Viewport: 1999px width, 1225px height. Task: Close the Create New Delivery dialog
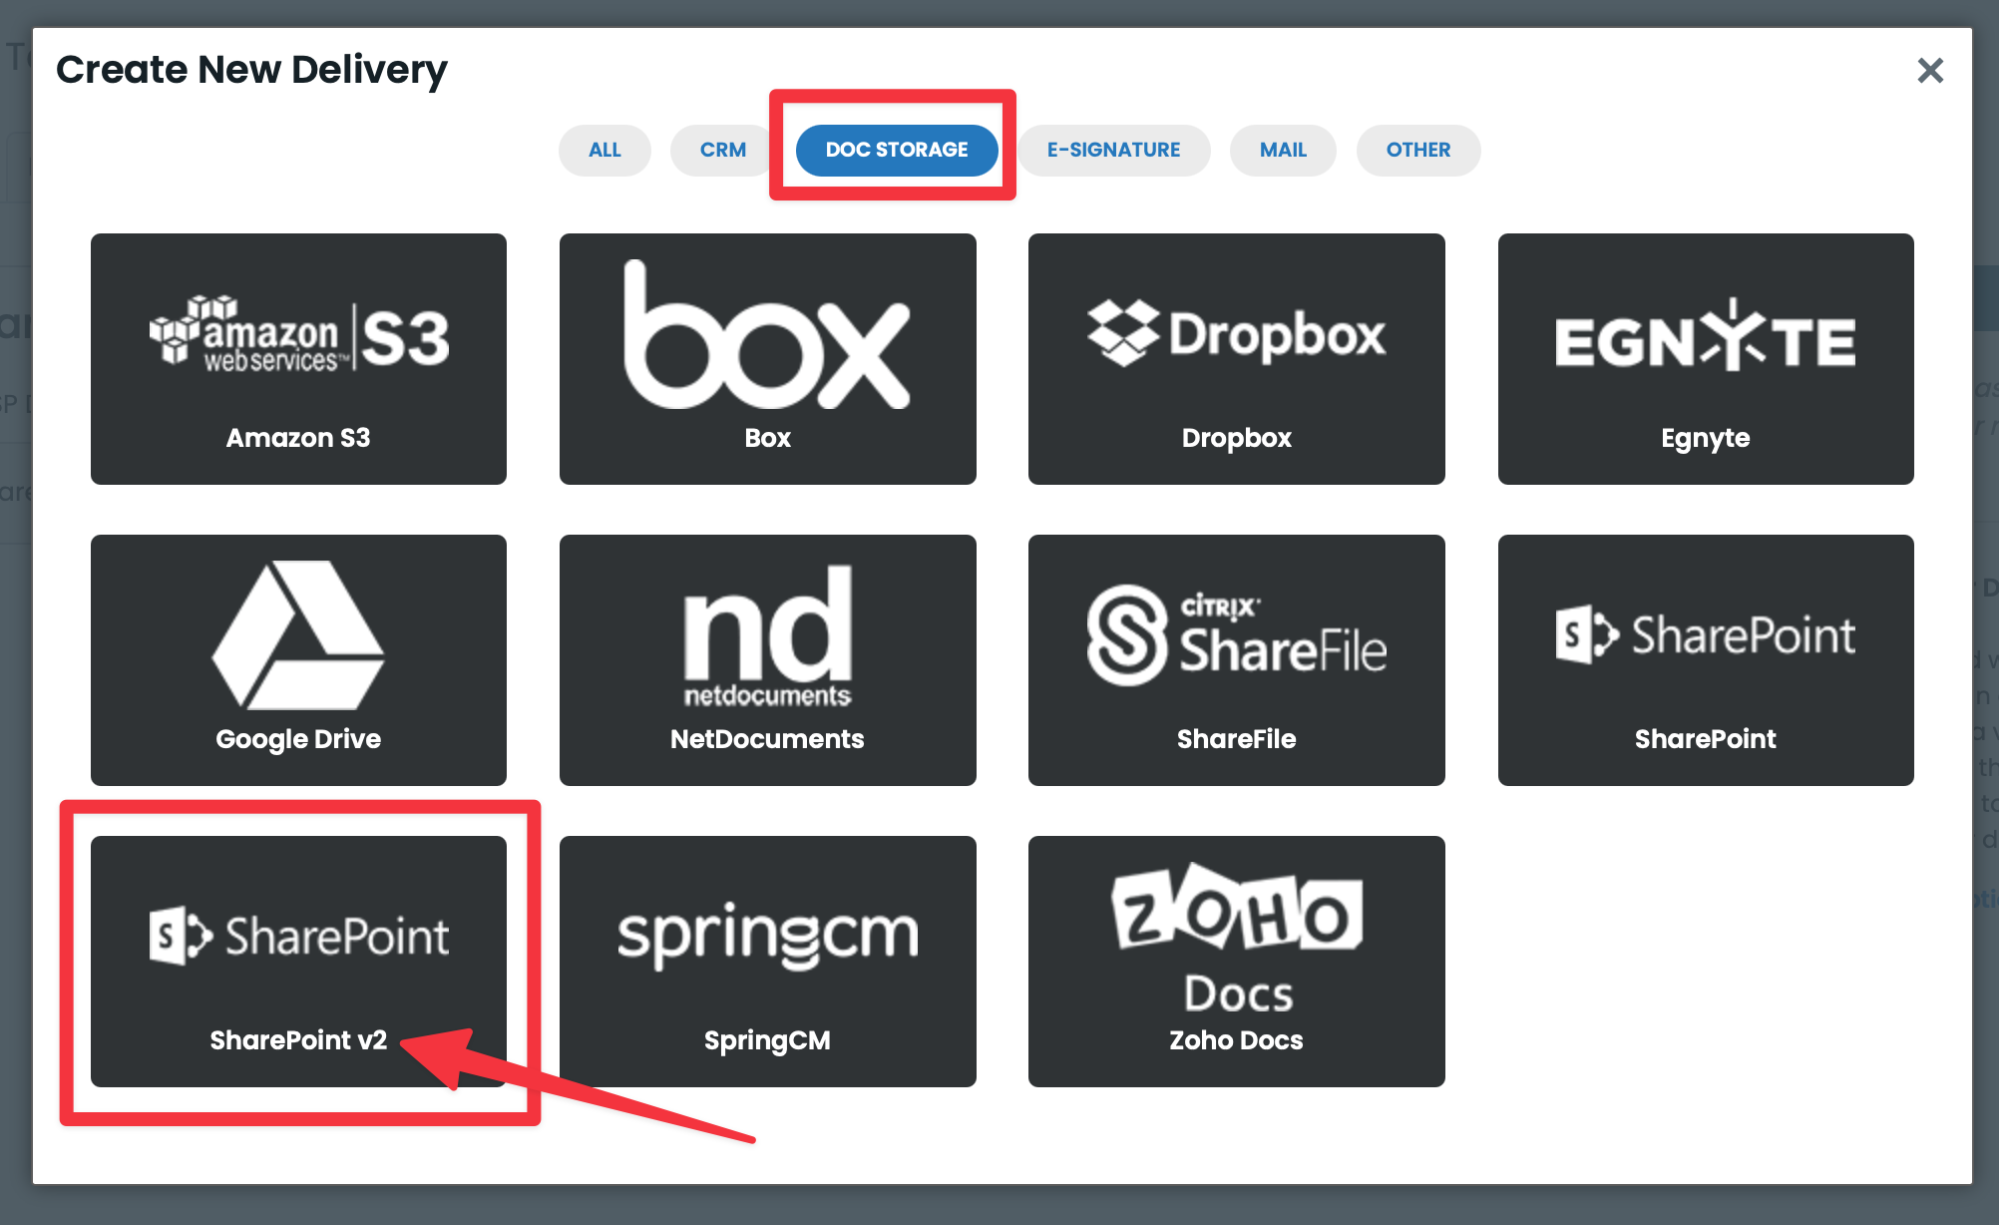pyautogui.click(x=1929, y=70)
